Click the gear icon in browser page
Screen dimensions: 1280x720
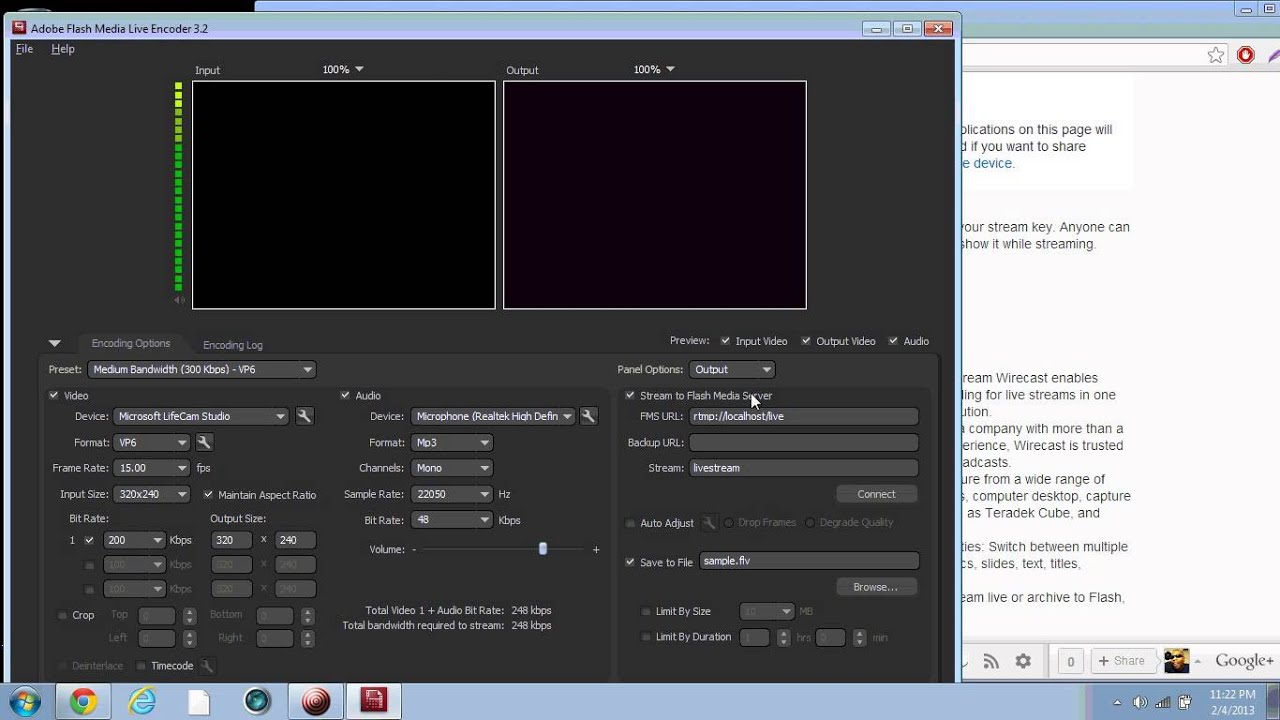[1023, 661]
